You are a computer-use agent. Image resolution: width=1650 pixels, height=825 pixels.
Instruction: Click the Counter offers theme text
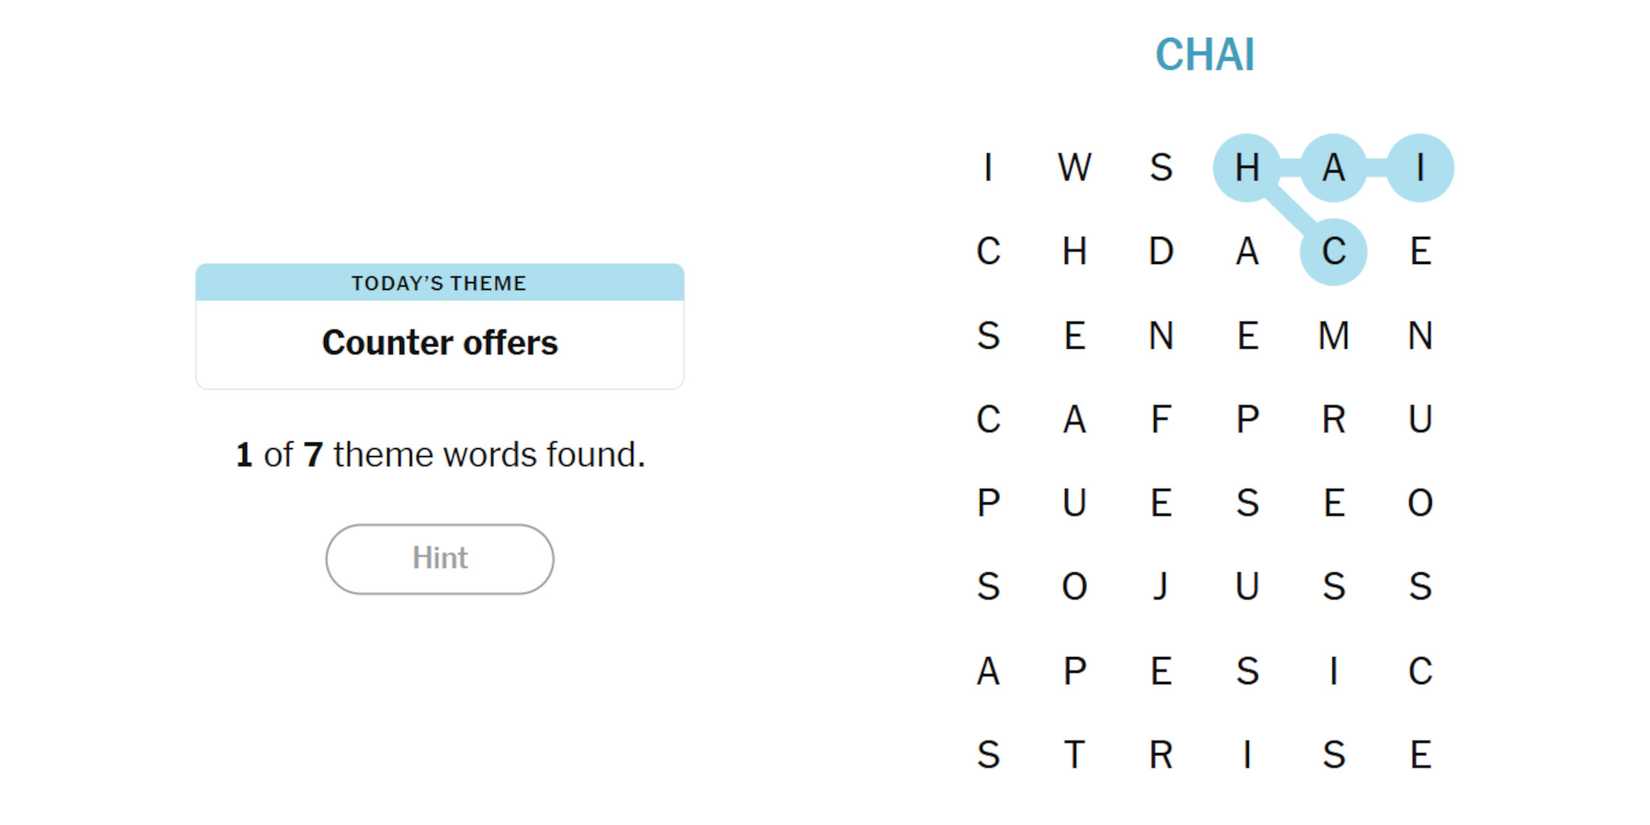tap(439, 343)
